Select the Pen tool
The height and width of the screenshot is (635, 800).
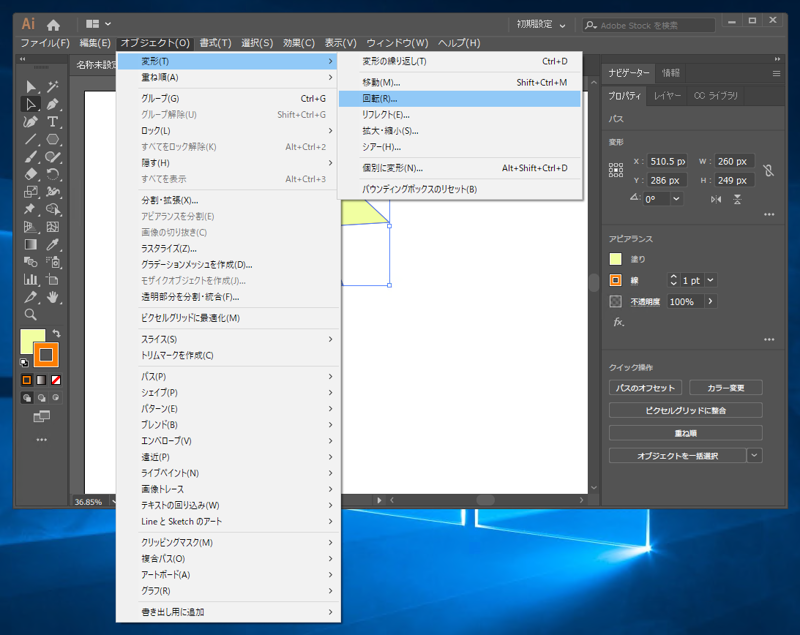(x=53, y=104)
